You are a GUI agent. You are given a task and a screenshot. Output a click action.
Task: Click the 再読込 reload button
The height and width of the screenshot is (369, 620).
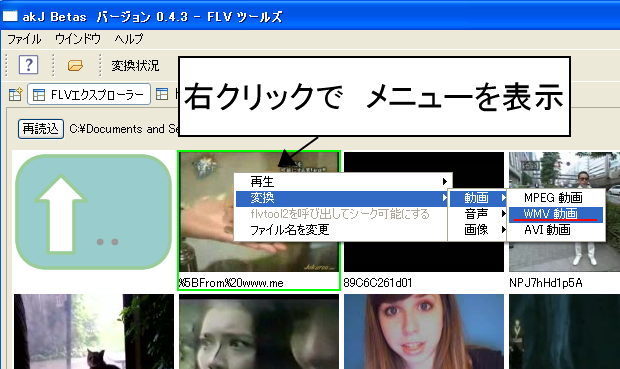[41, 129]
